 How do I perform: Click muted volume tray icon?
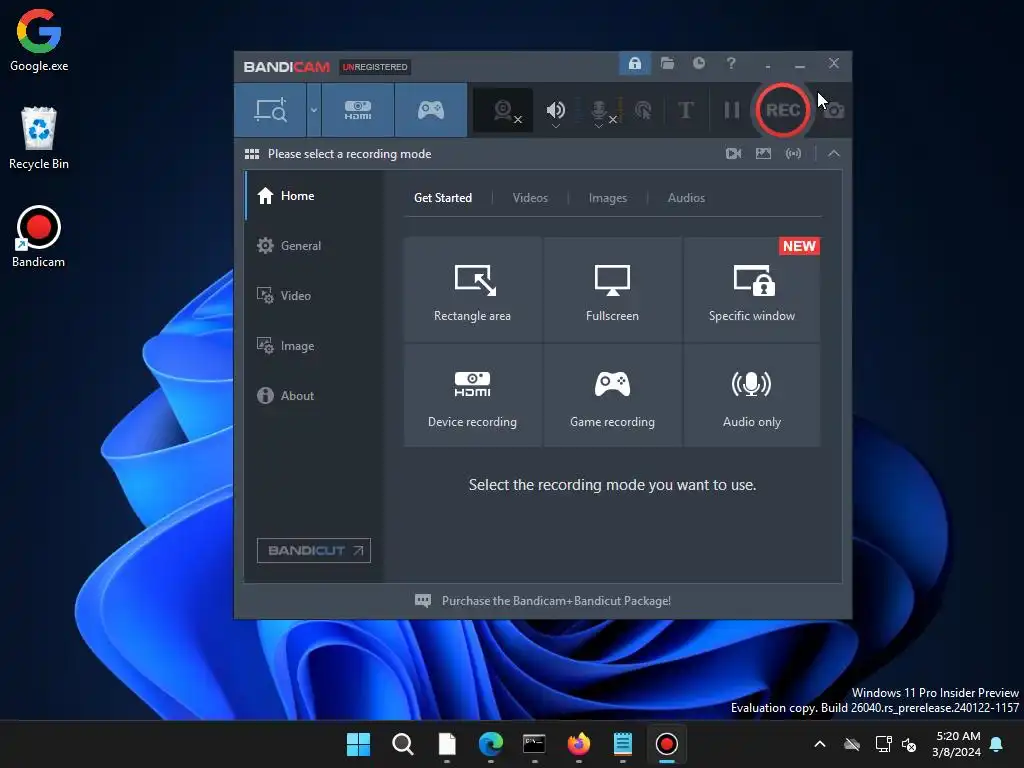[x=908, y=744]
